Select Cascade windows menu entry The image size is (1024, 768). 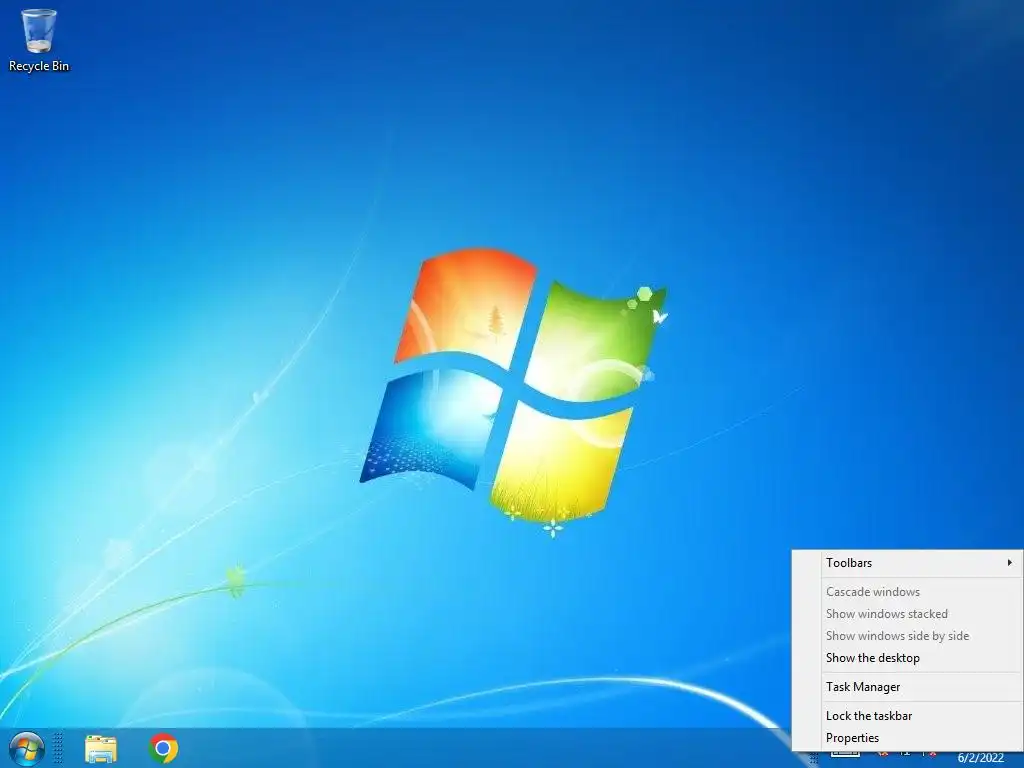[x=907, y=592]
